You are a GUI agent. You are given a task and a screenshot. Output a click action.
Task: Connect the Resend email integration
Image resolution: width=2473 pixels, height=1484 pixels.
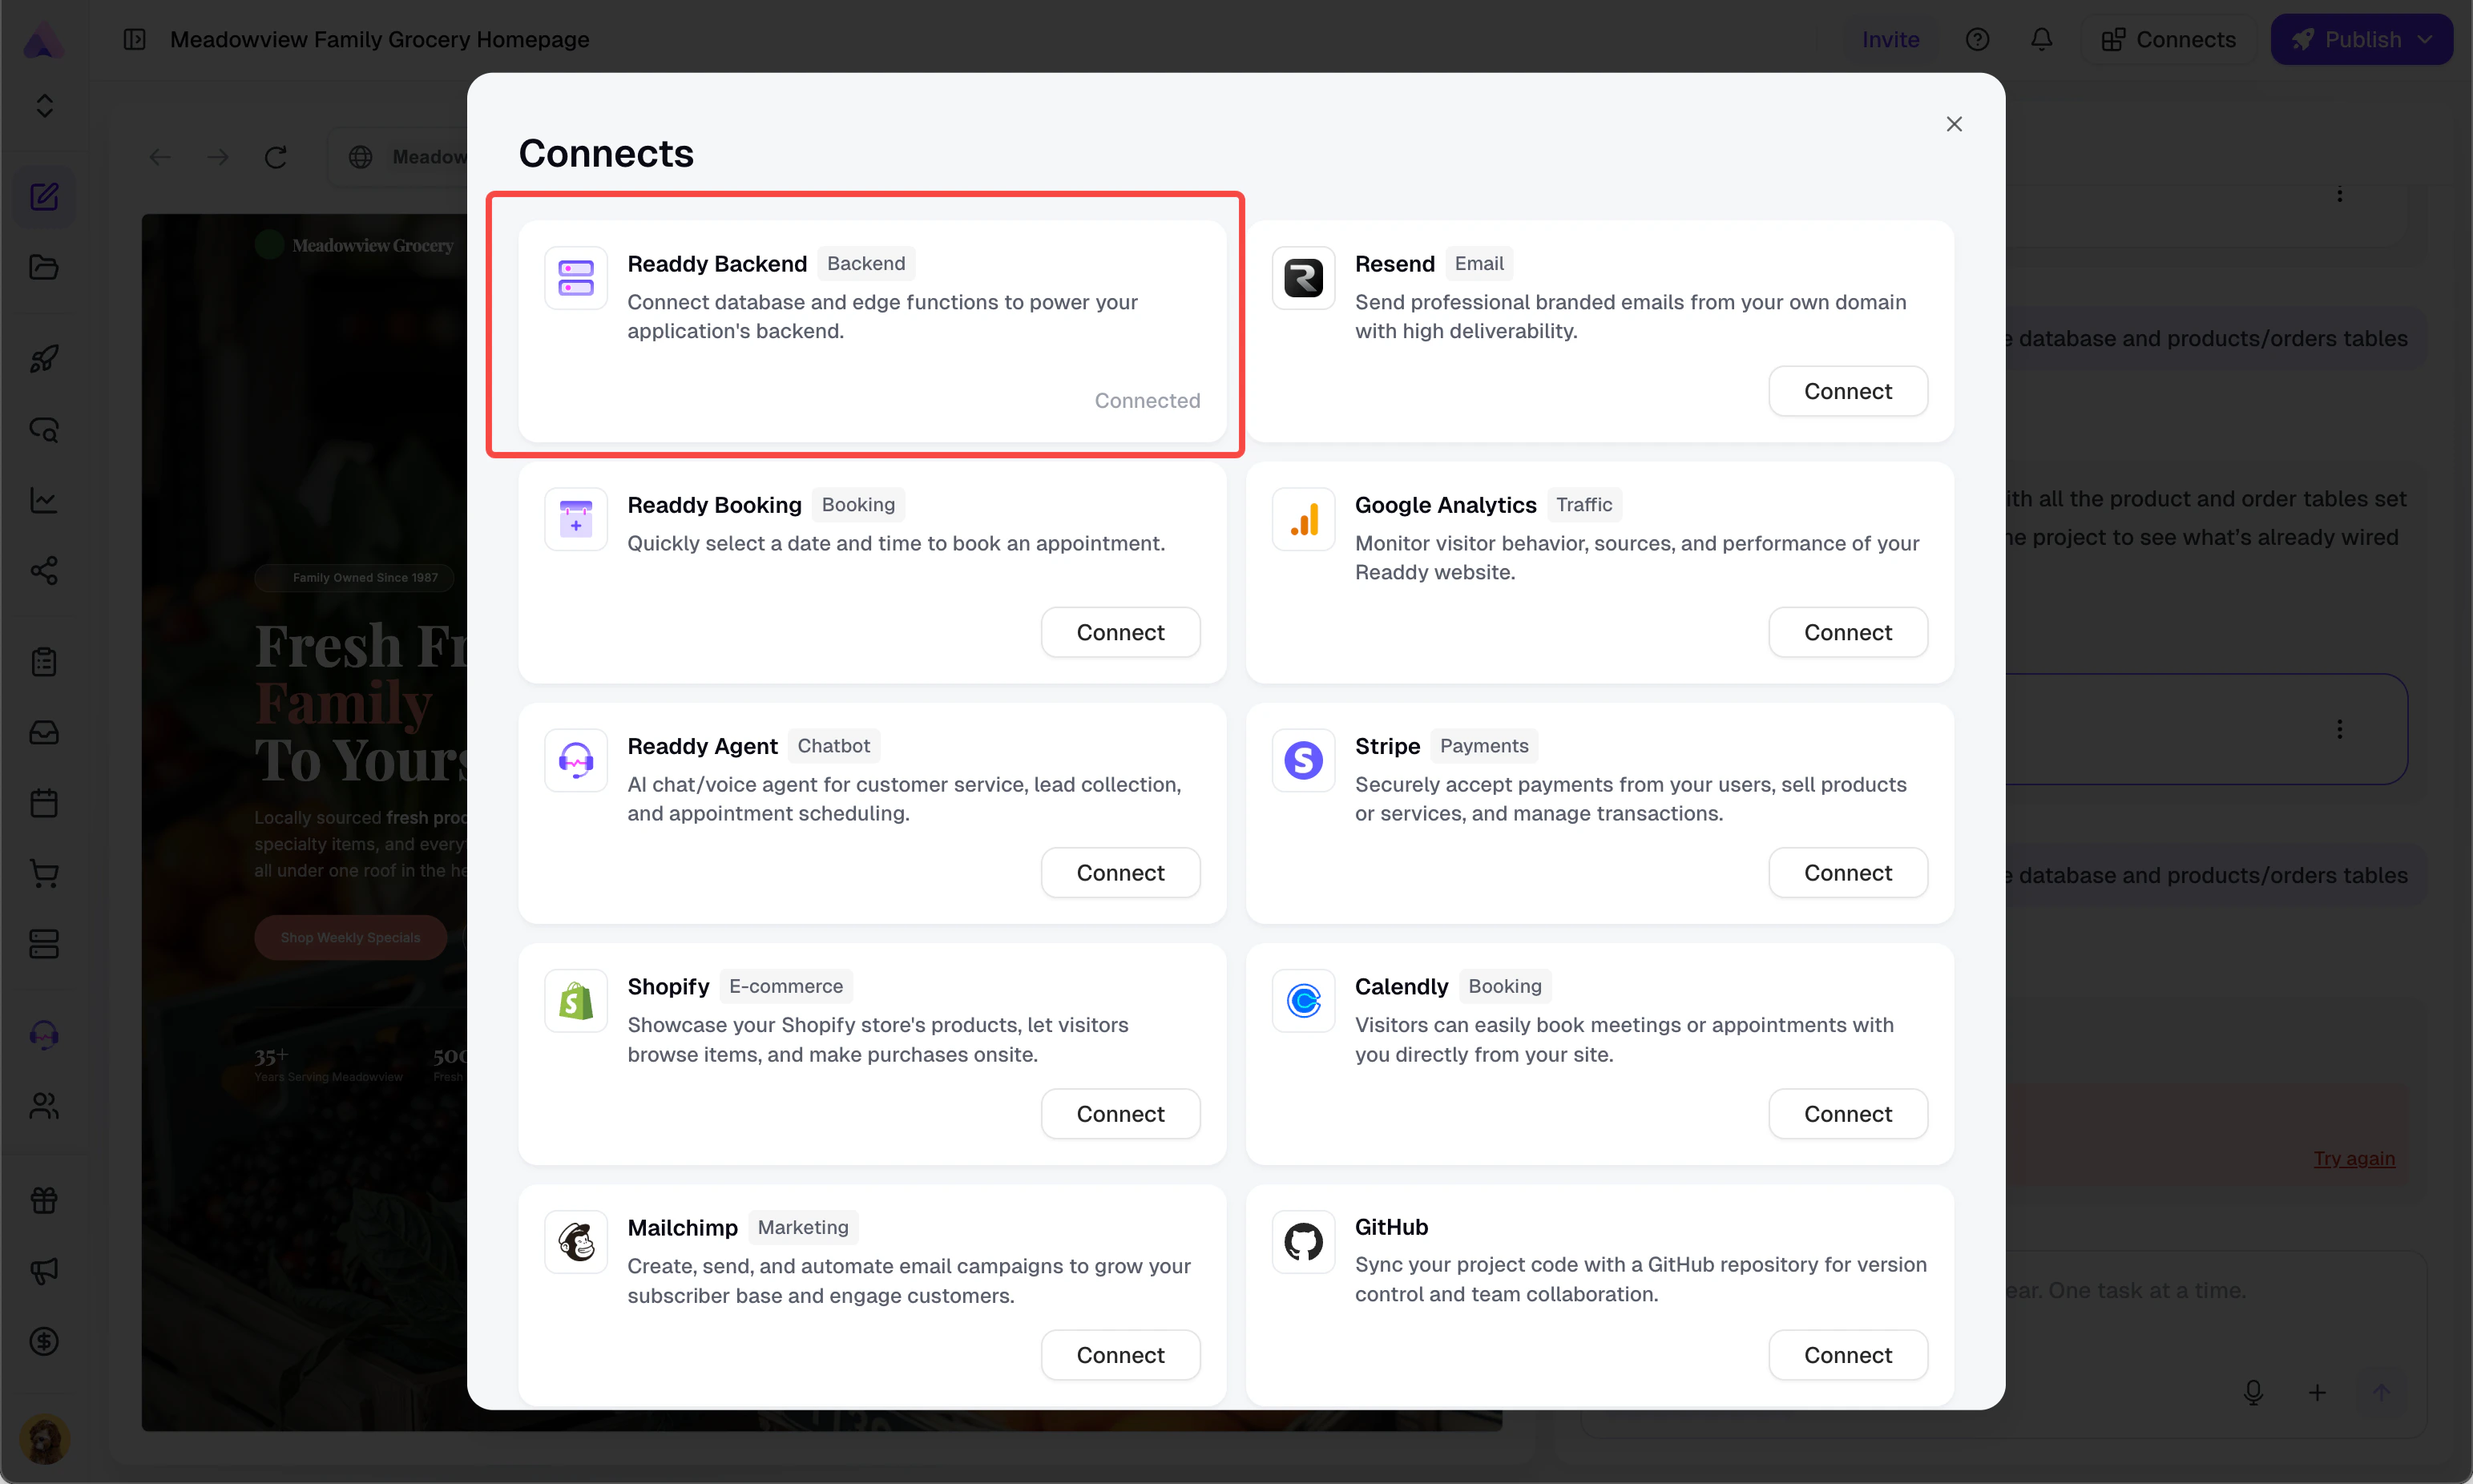click(x=1847, y=391)
